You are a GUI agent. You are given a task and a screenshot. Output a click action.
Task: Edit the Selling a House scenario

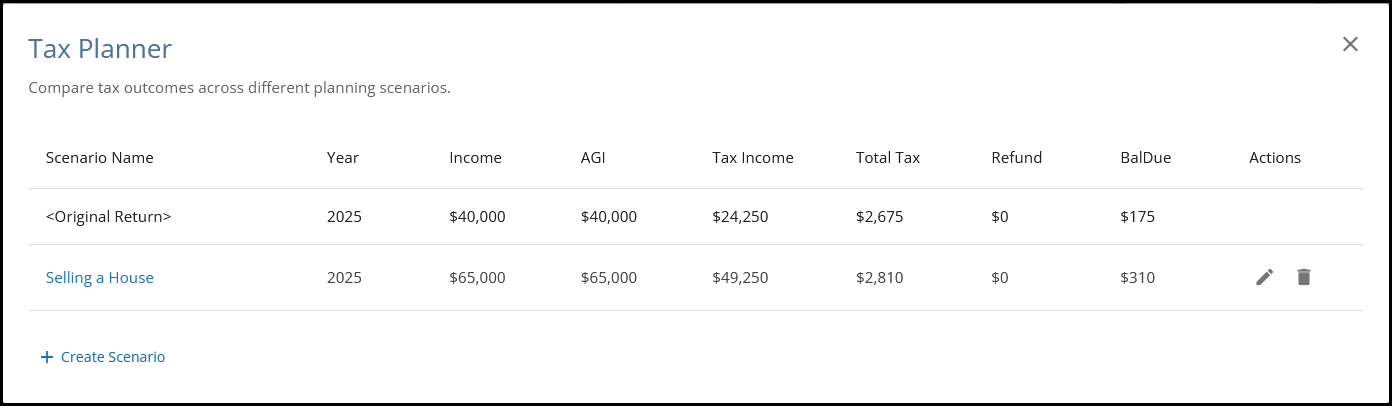coord(1265,277)
